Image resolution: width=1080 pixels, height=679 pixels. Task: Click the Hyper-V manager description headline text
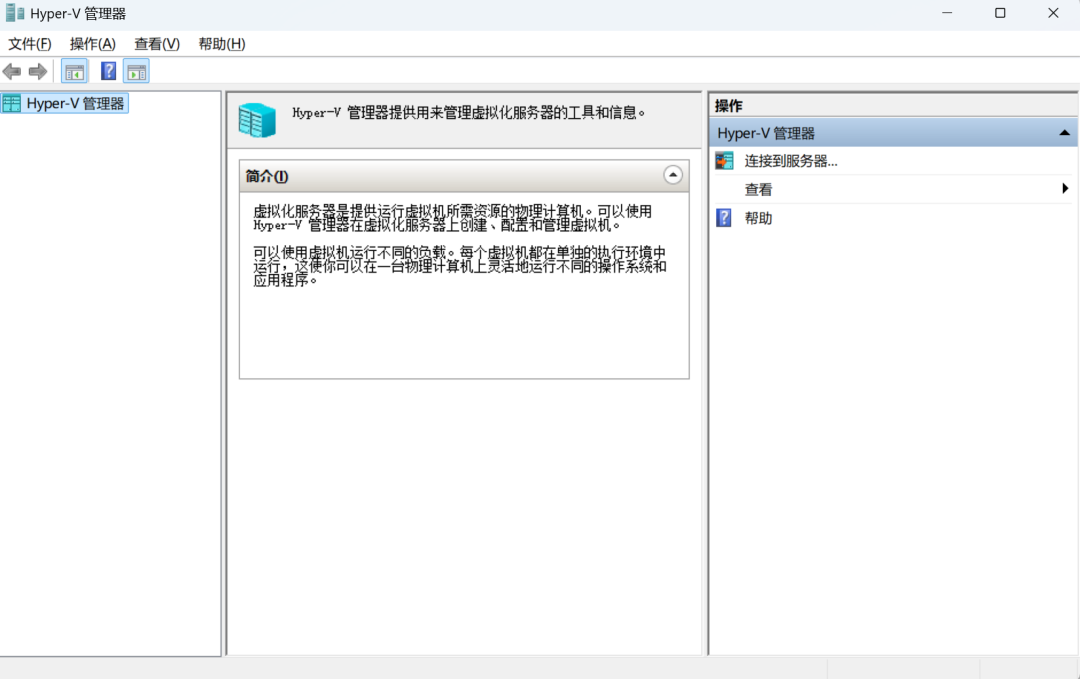[468, 113]
